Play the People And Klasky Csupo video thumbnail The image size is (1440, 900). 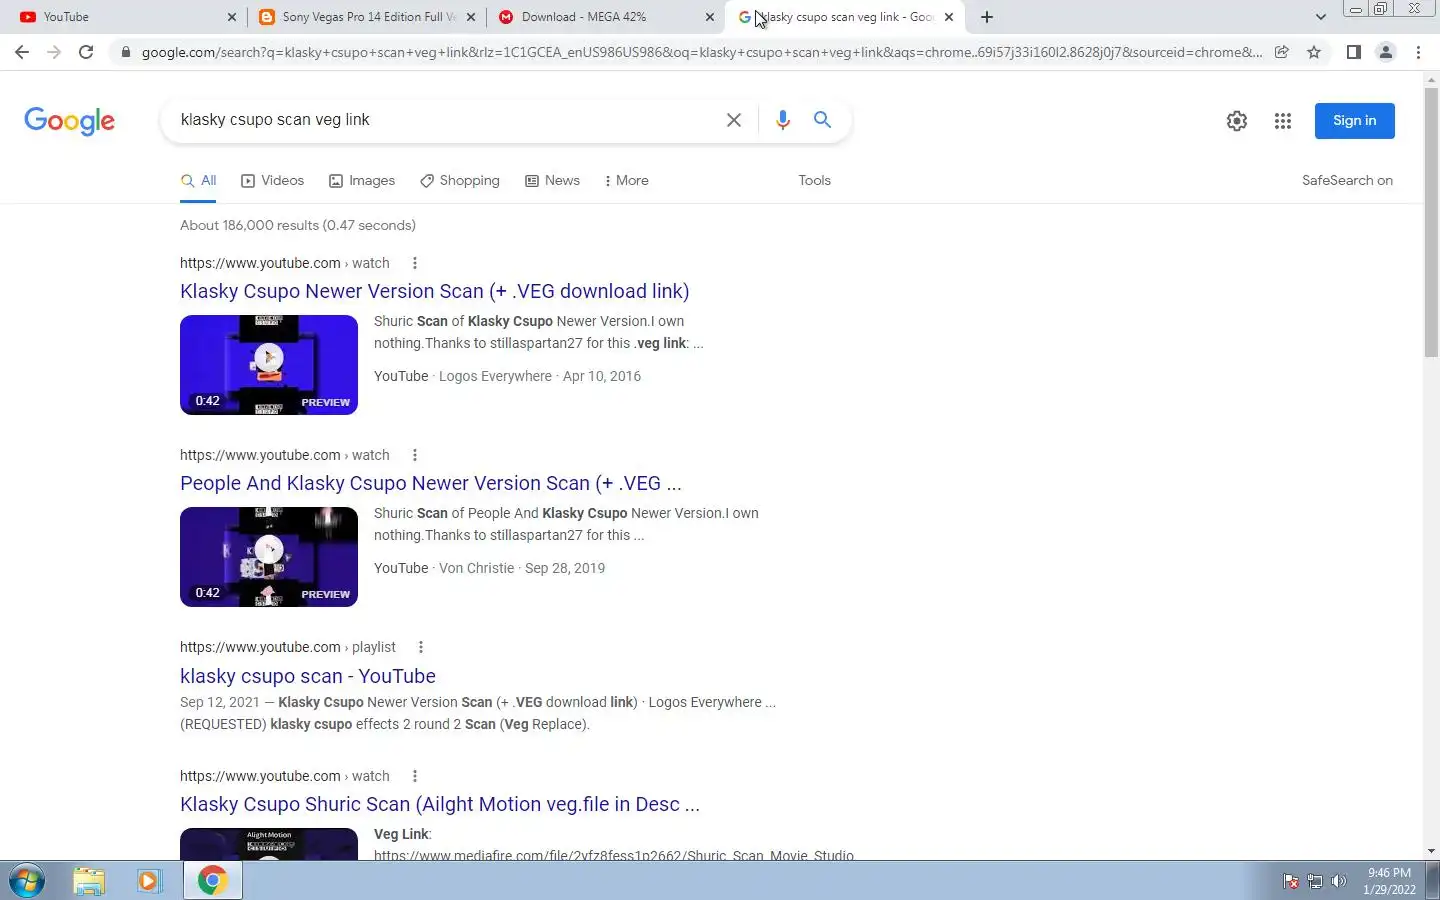coord(269,557)
